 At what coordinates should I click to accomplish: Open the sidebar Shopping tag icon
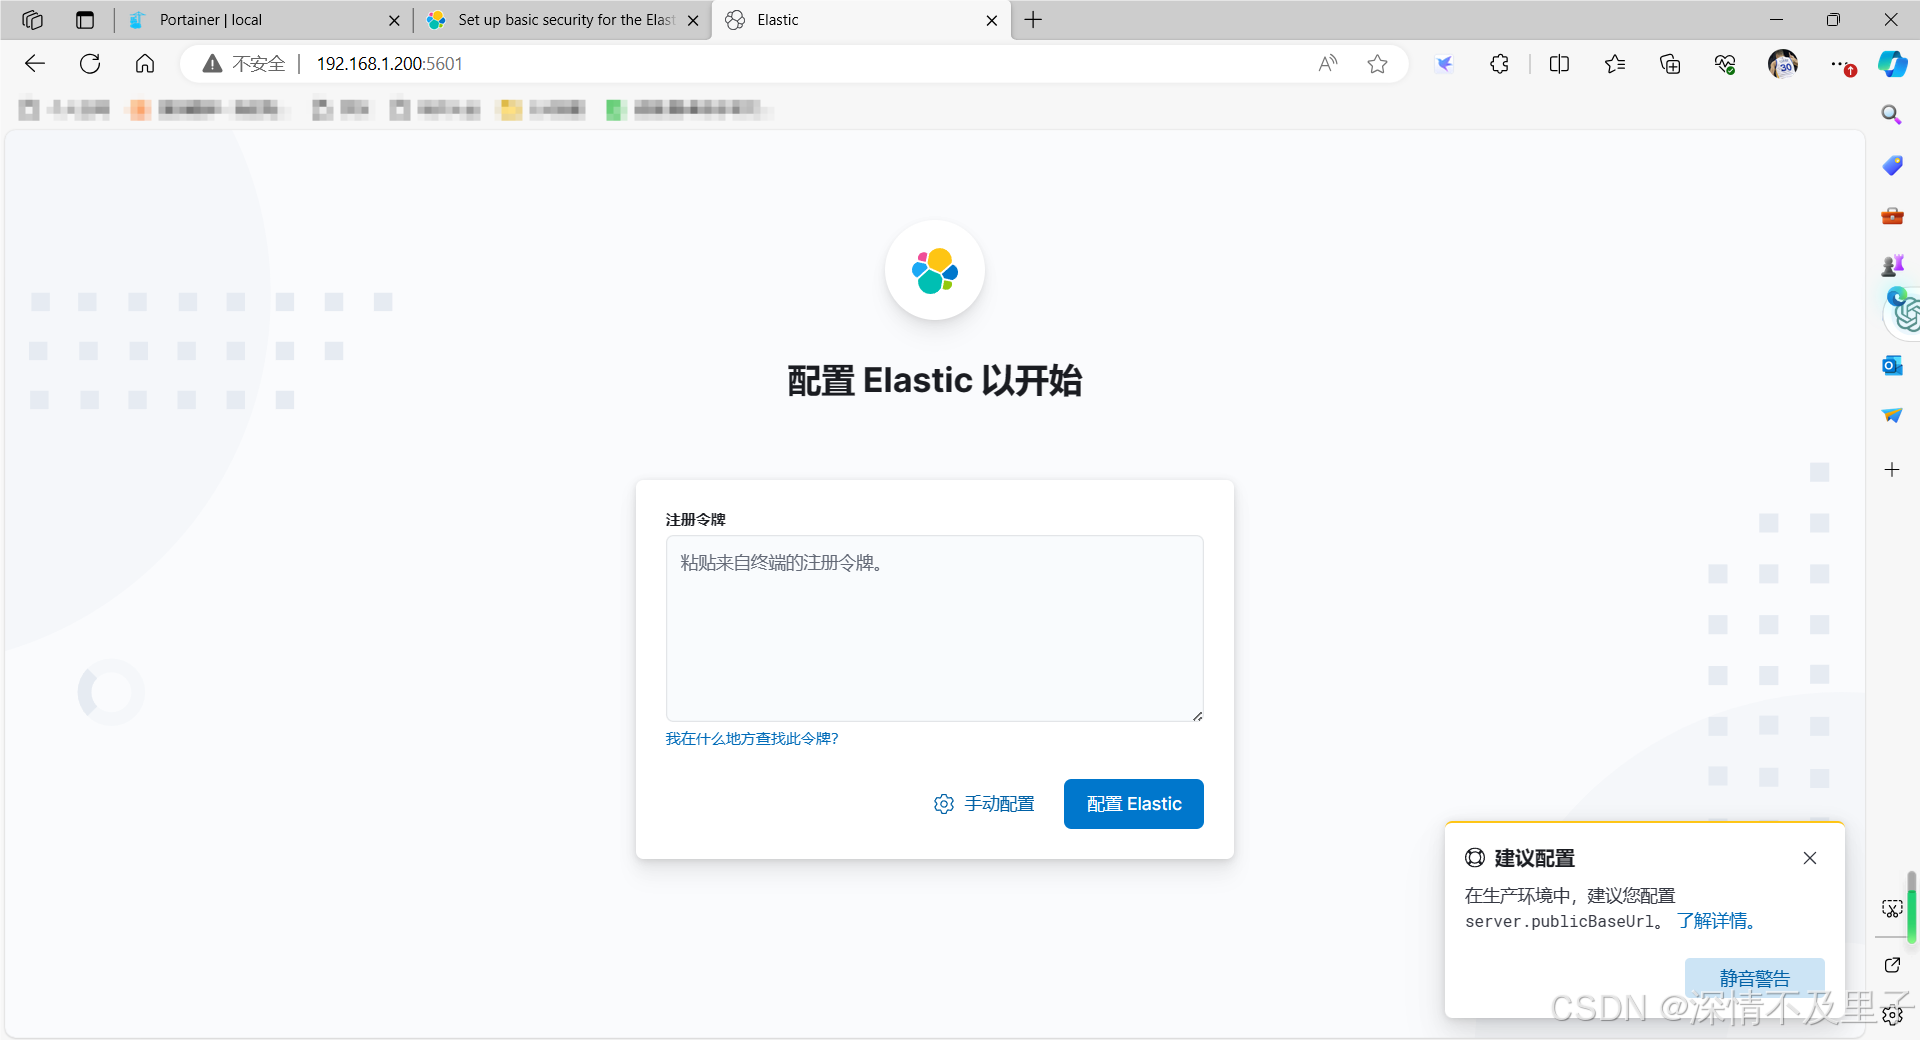[1892, 165]
